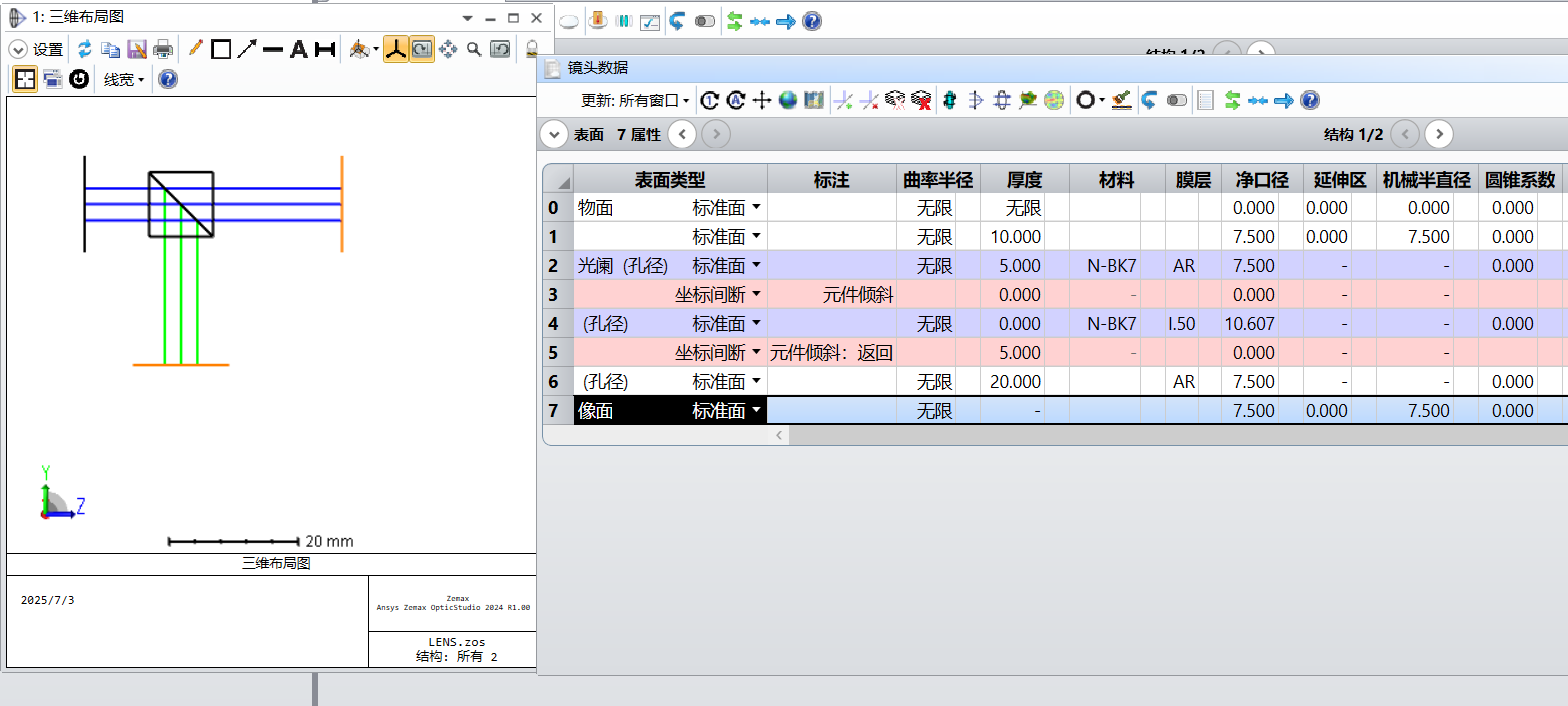Screen dimensions: 1568x706
Task: Open the black circle aperture dropdown arrow
Action: click(x=1101, y=100)
